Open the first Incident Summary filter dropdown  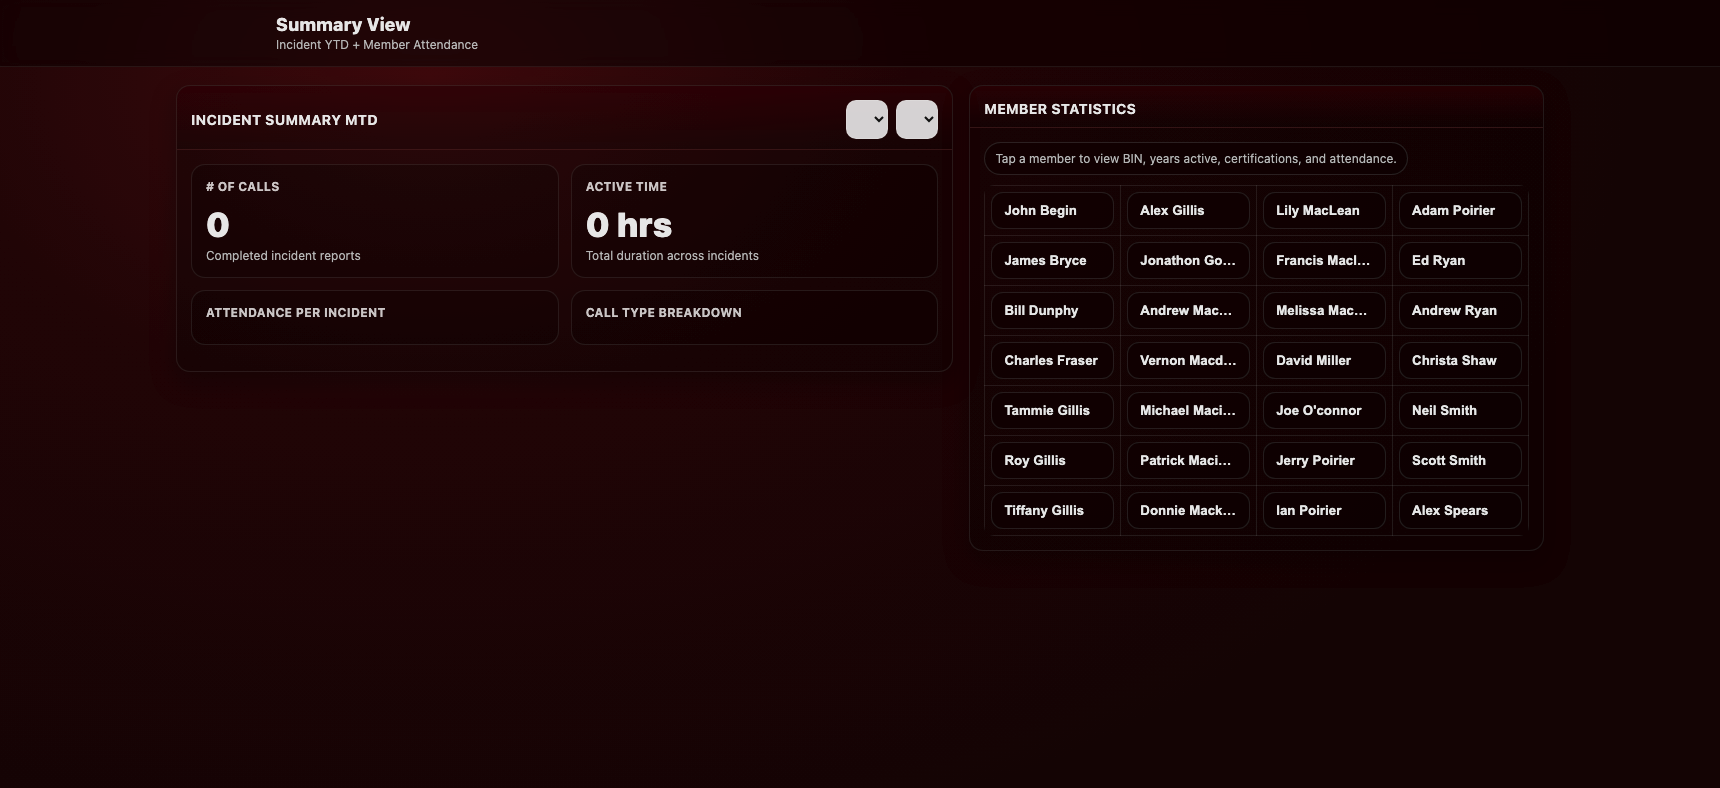point(866,120)
